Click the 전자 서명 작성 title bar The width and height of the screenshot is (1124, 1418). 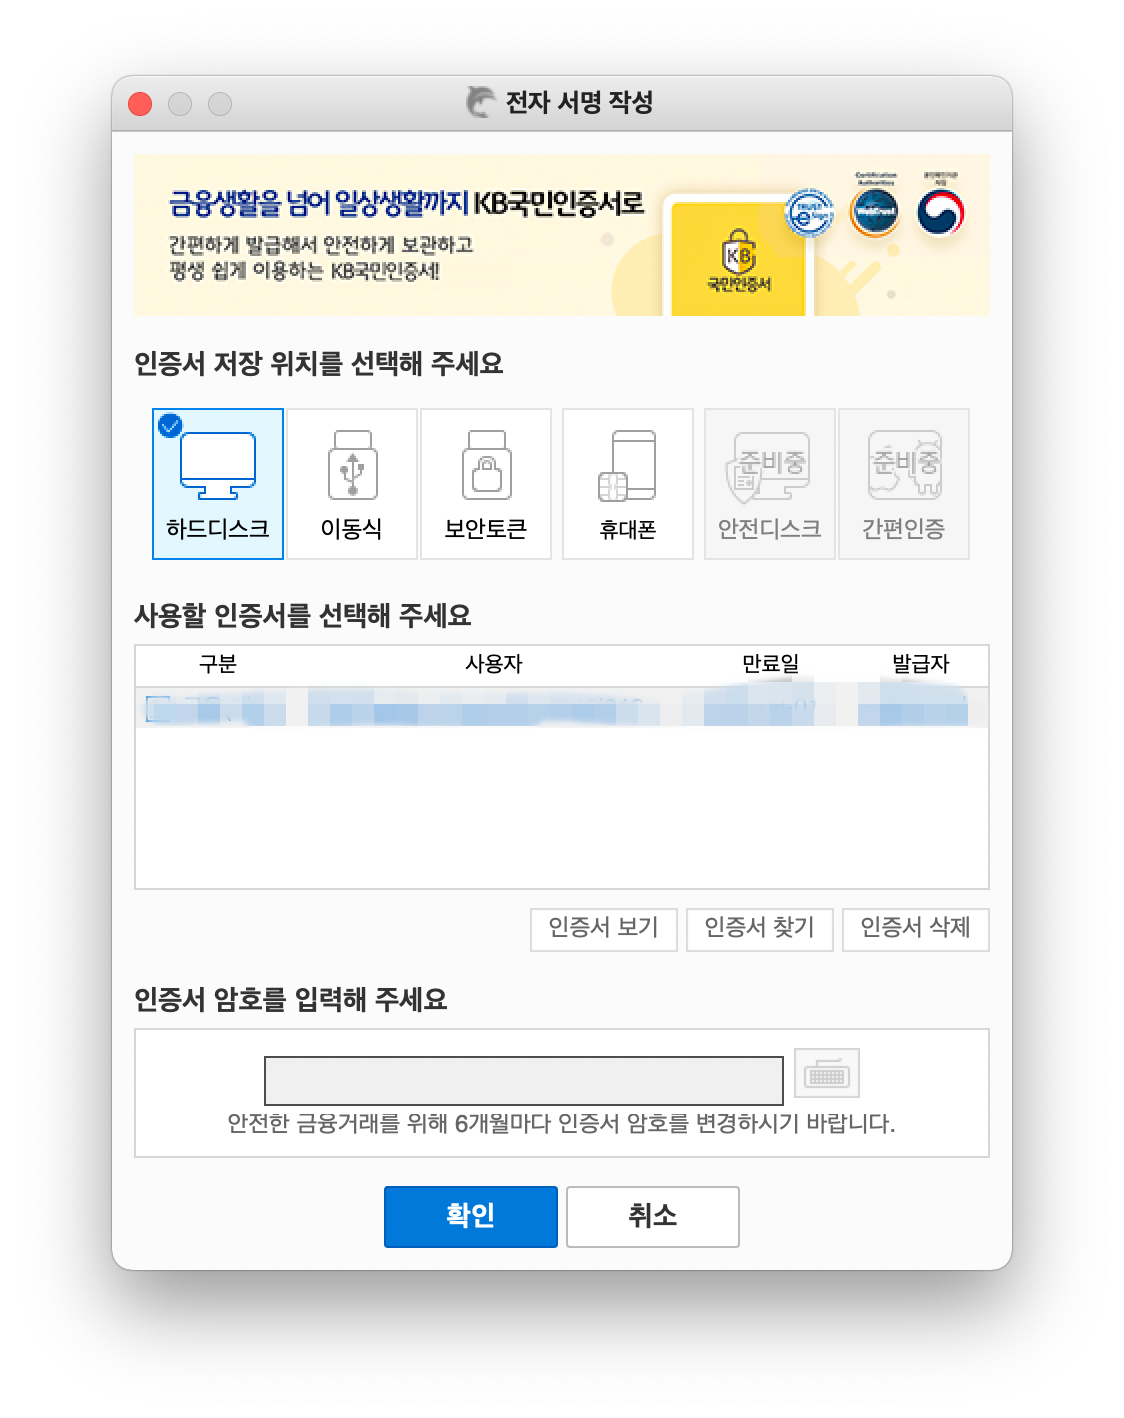[x=562, y=103]
